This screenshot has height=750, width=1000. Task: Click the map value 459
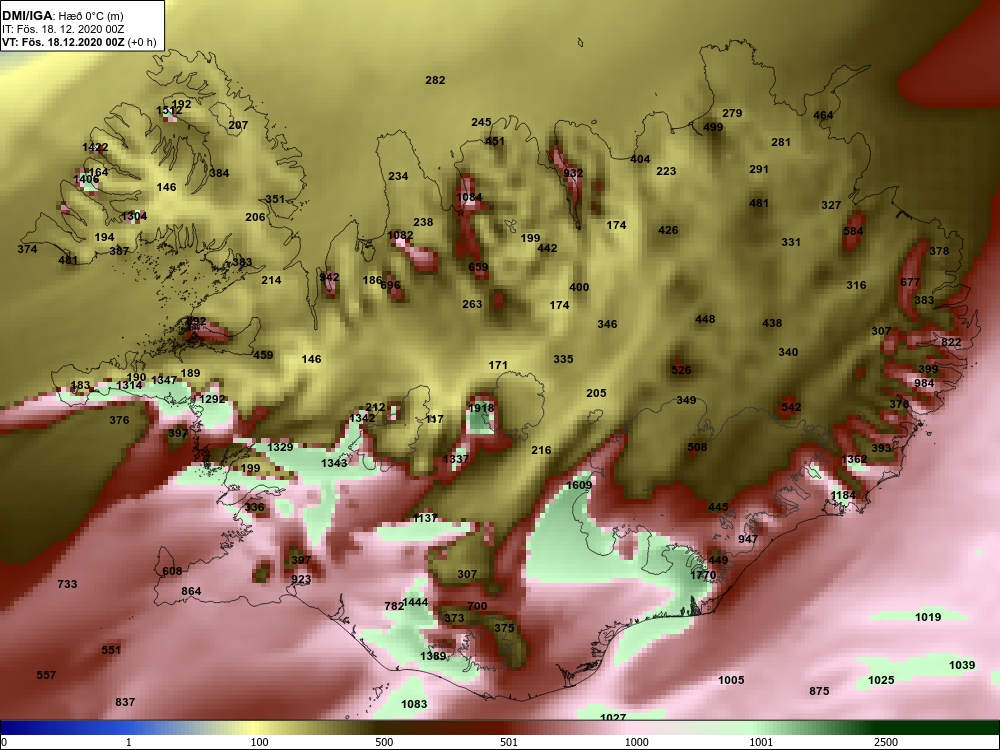(x=263, y=355)
